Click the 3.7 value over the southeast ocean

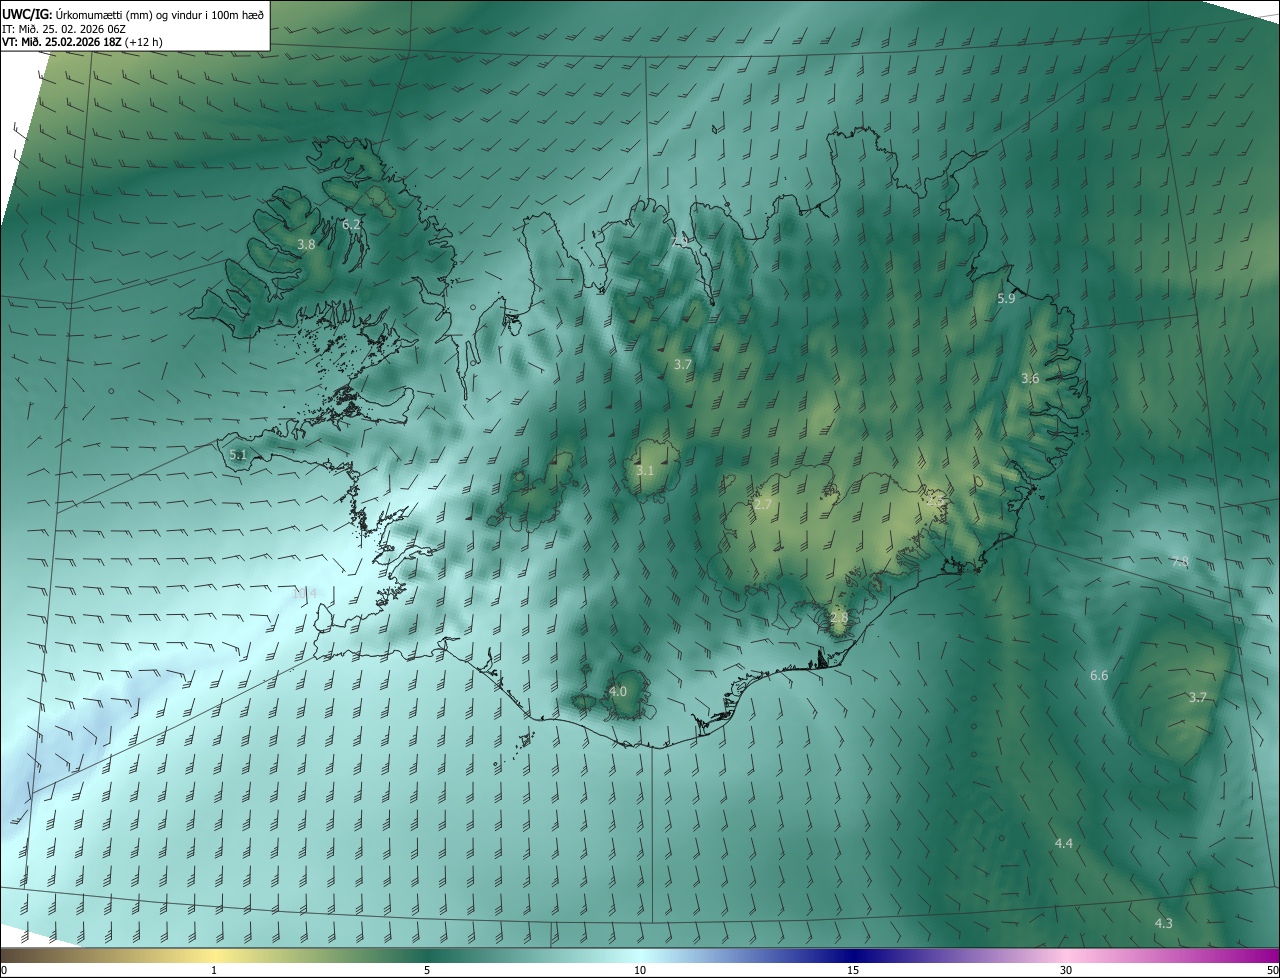pyautogui.click(x=1198, y=697)
